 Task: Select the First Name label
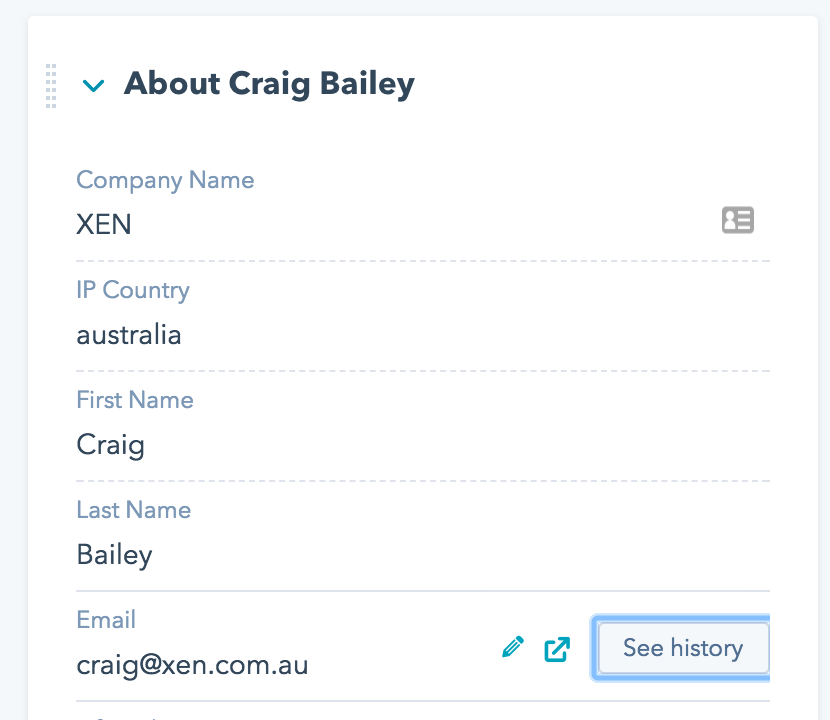point(135,400)
